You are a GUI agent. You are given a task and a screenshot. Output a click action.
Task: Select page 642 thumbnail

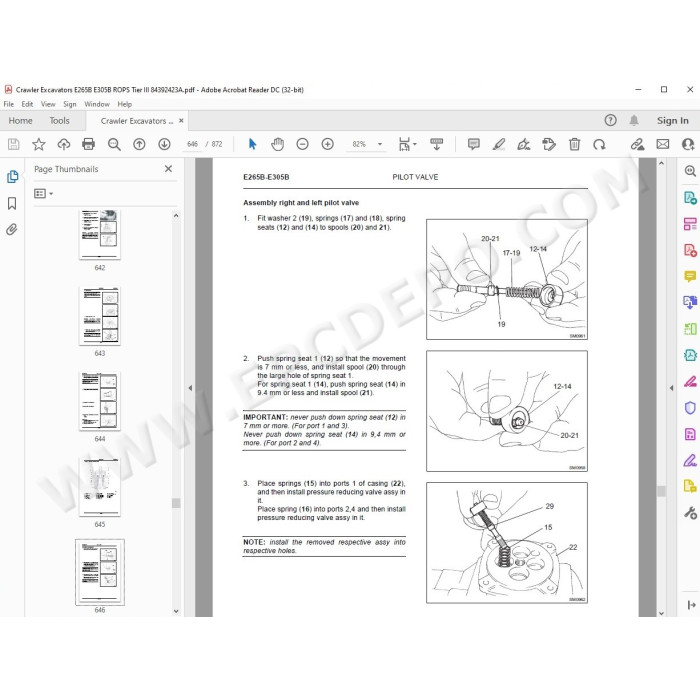100,234
